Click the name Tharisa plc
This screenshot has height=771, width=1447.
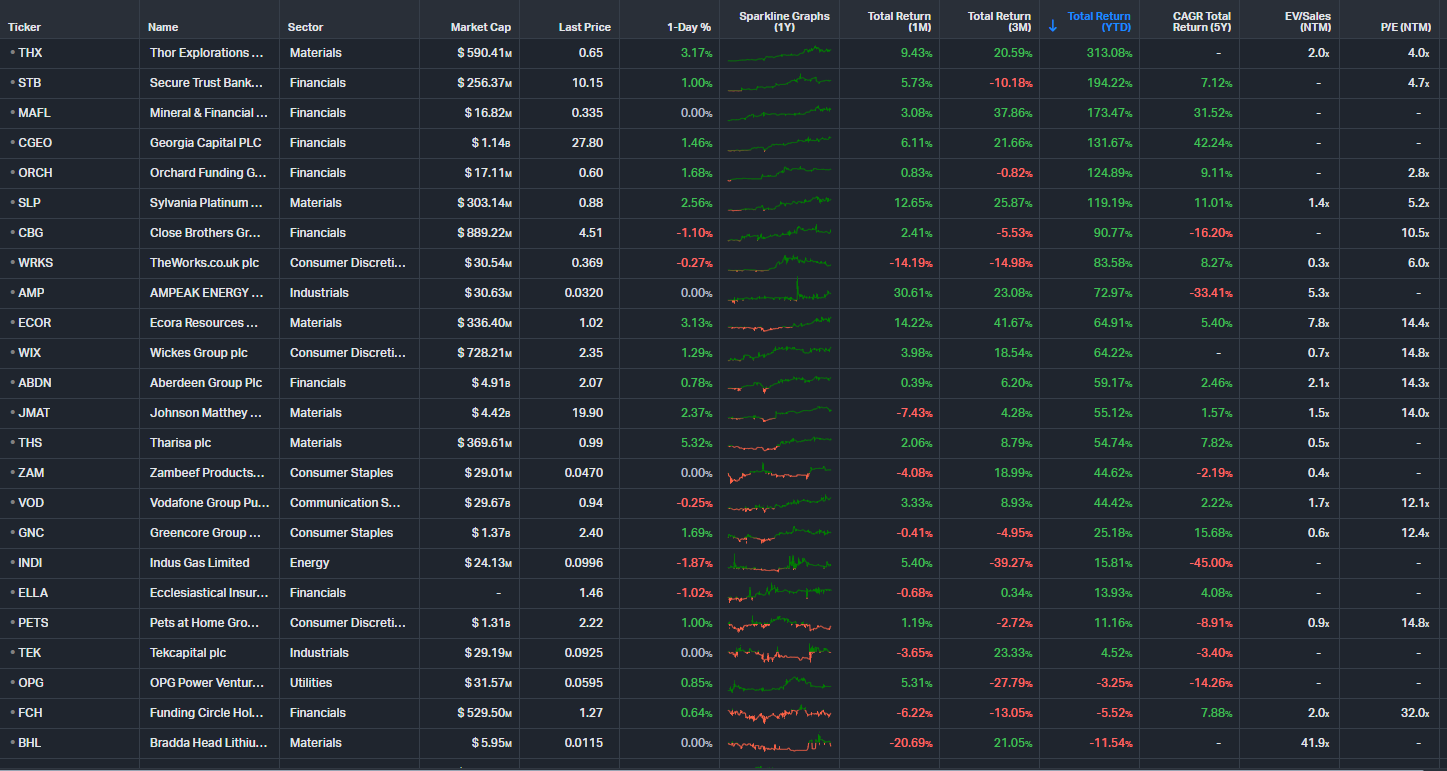pos(180,443)
